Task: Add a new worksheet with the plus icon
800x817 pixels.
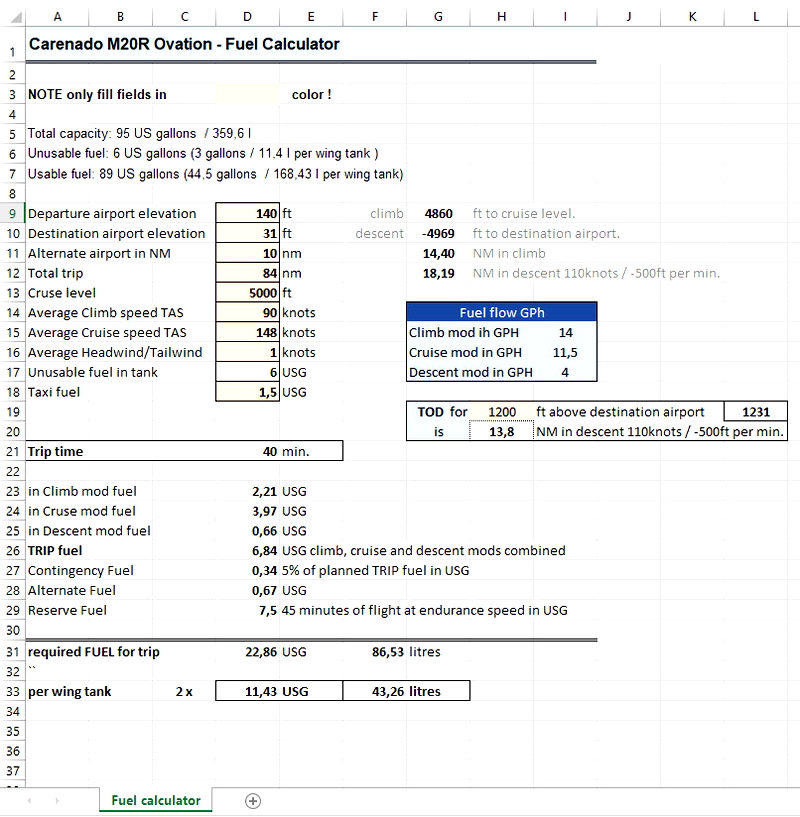Action: 253,801
